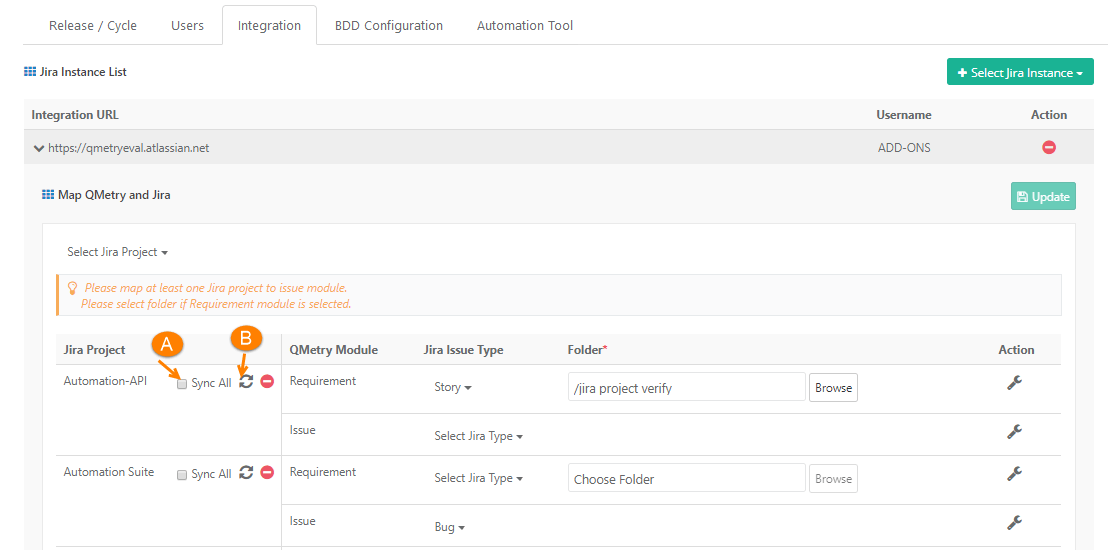This screenshot has height=550, width=1111.
Task: Click the sync refresh icon for Automation Suite
Action: pyautogui.click(x=246, y=473)
